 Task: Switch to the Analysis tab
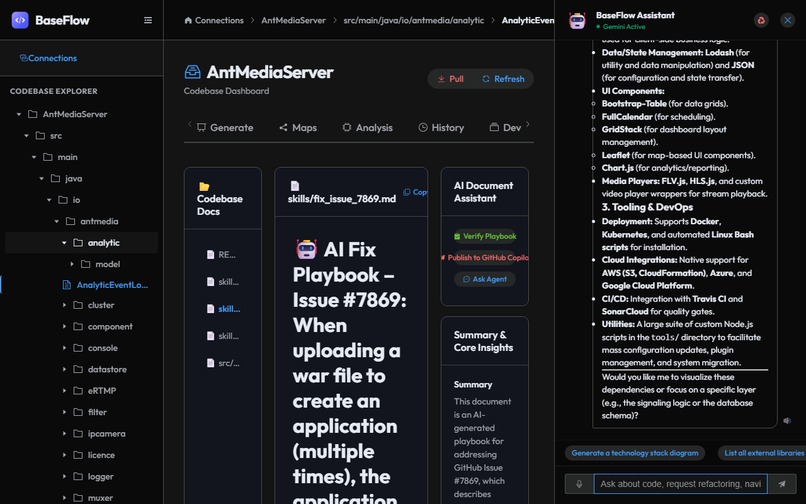pos(368,128)
